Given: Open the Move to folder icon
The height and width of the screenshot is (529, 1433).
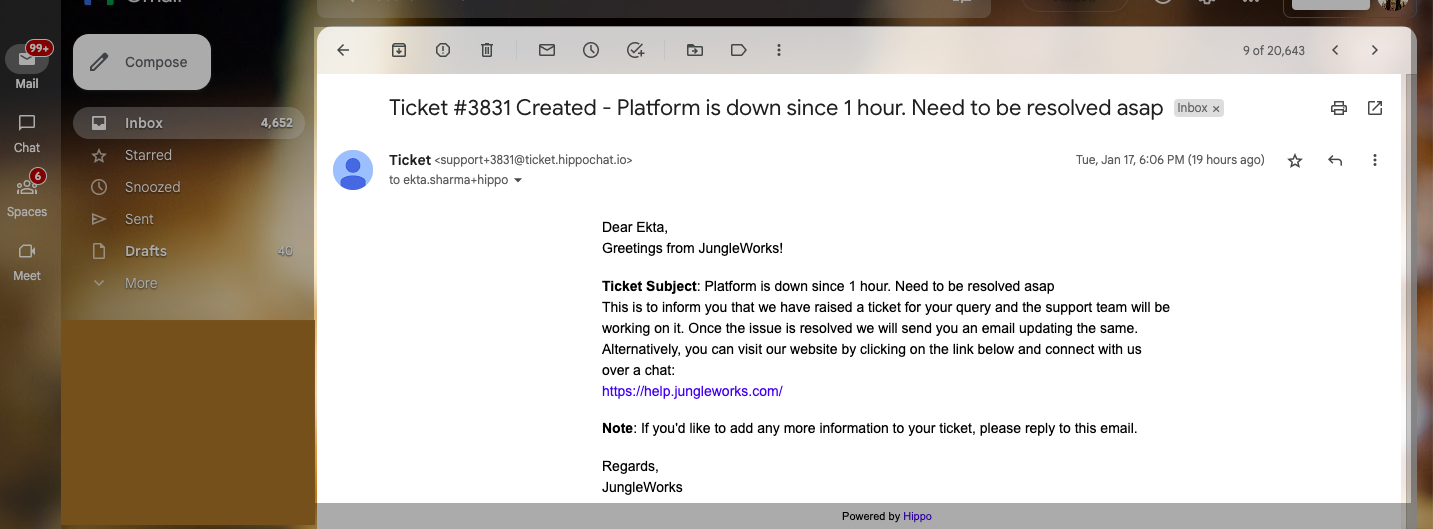Looking at the screenshot, I should (x=695, y=50).
